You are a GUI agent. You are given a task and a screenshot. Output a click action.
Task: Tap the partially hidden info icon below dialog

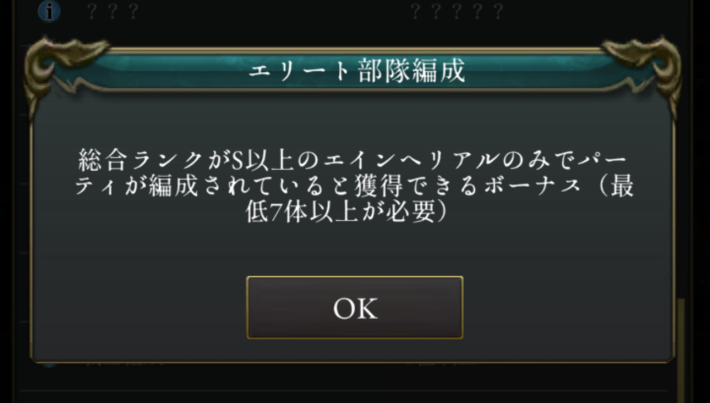(49, 364)
